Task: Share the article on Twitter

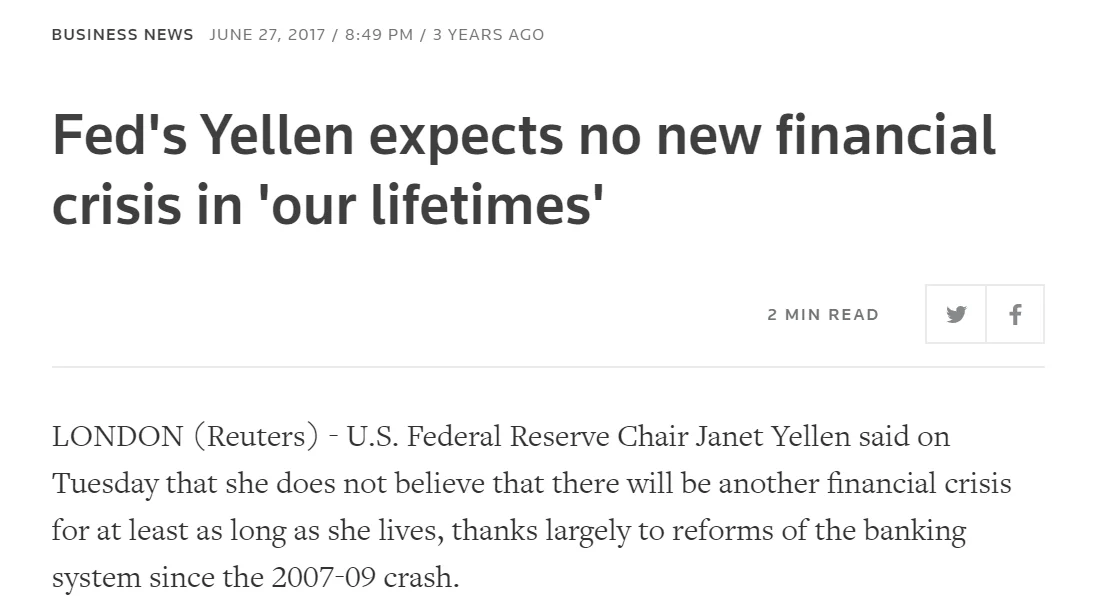Action: [x=956, y=314]
